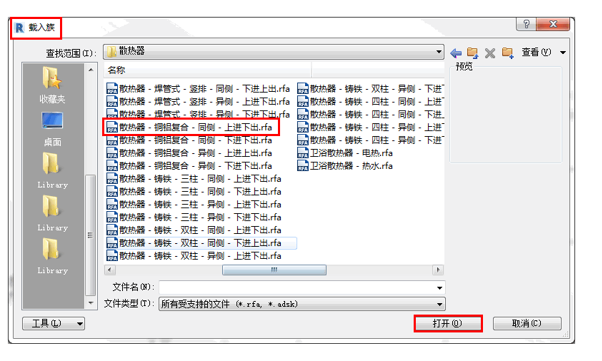Click RFA icon of 卫浴散热器 - 热水.rfa
The width and height of the screenshot is (602, 361).
(x=303, y=166)
